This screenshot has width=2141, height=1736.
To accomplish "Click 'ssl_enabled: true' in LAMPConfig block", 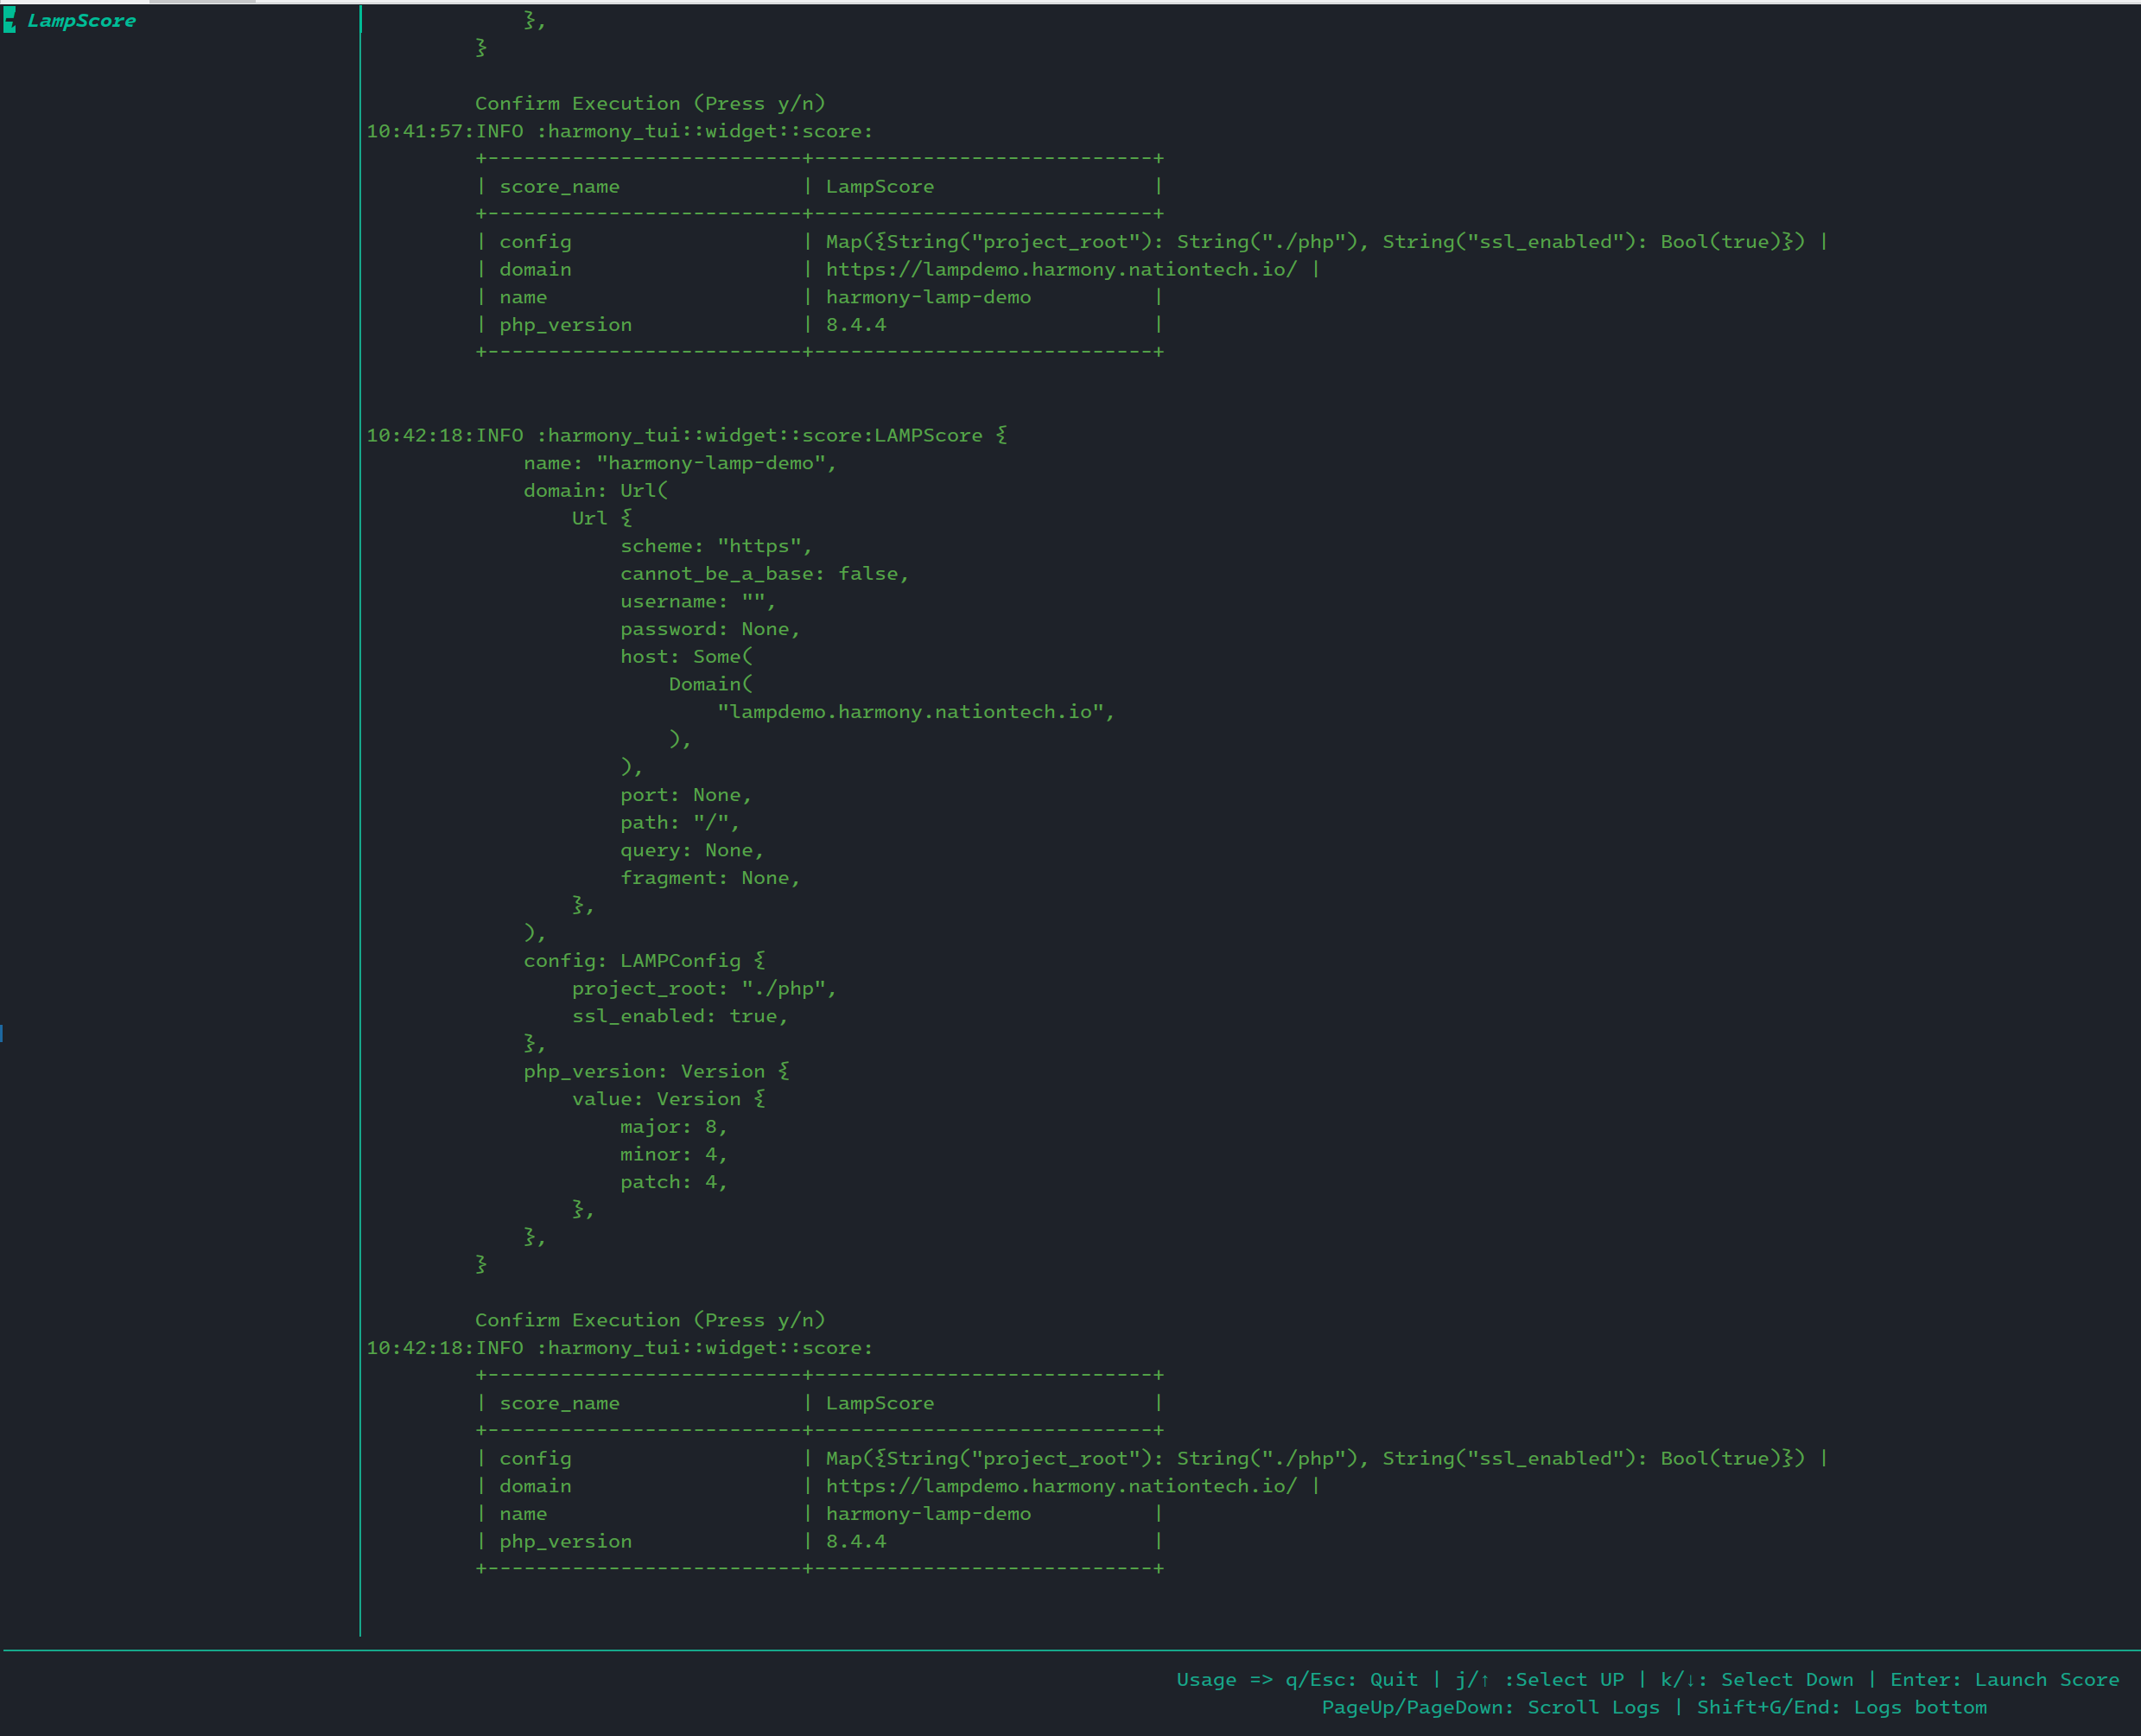I will (680, 1016).
